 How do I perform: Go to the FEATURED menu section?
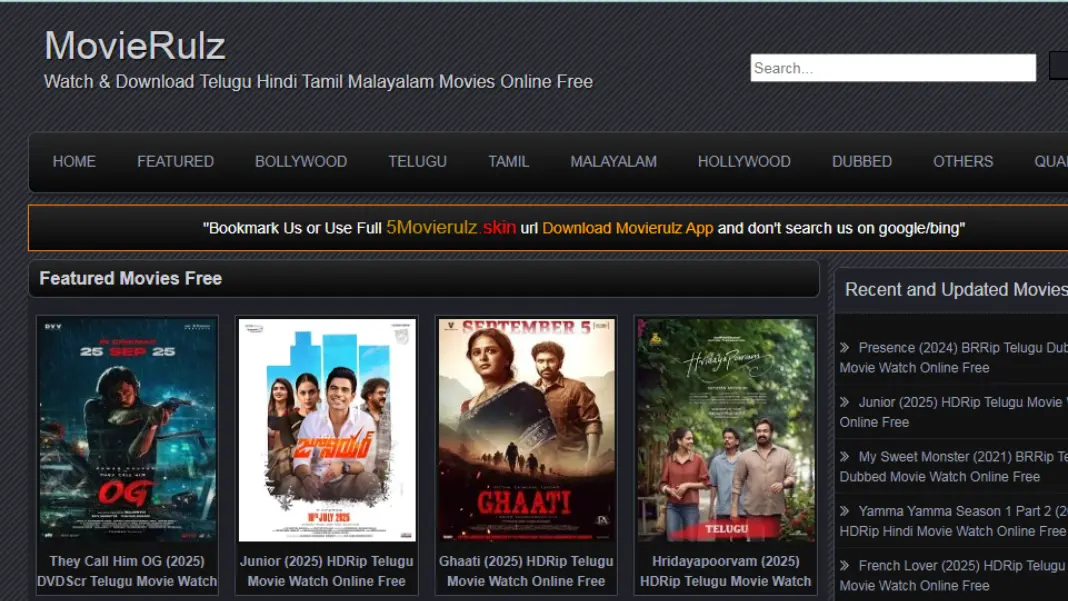(175, 161)
